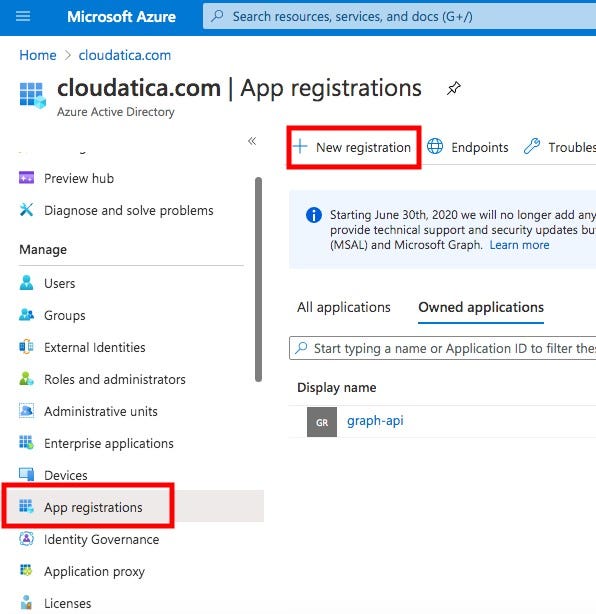Click the Enterprise applications grid icon

tap(26, 443)
